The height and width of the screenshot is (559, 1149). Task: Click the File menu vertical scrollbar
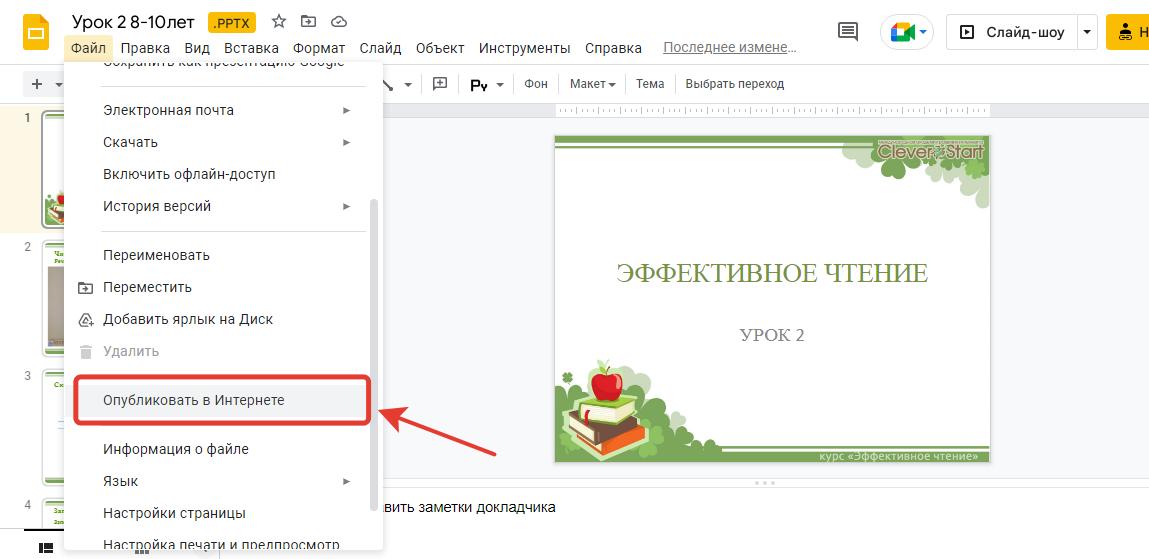click(374, 355)
